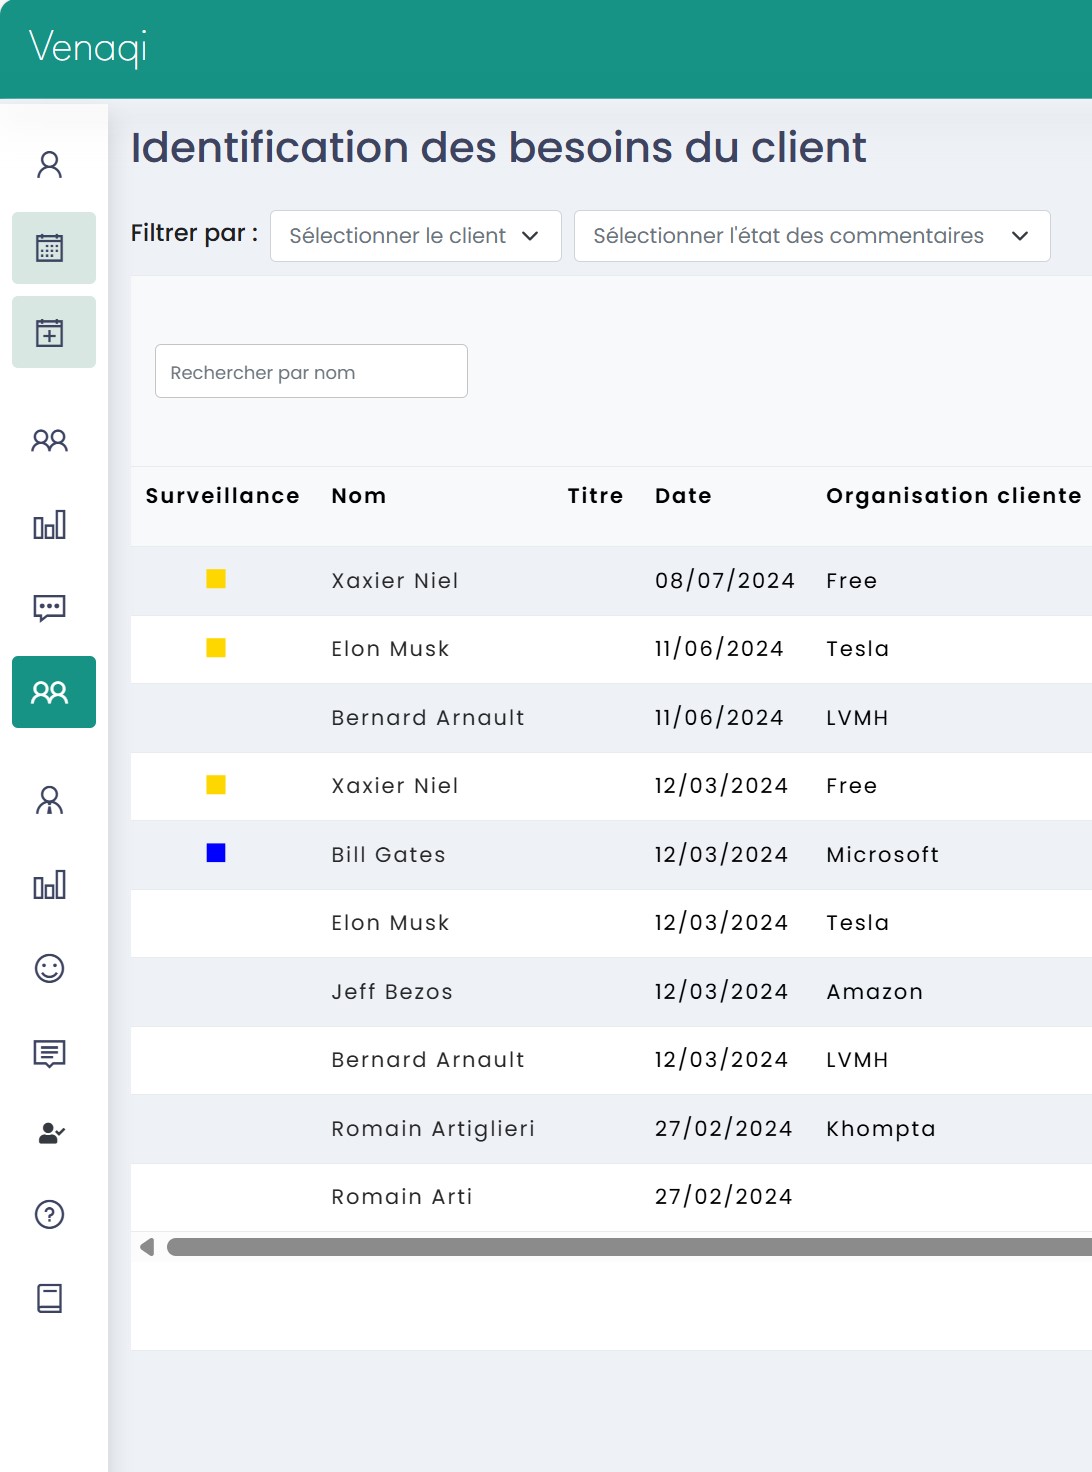Sort by Organisation cliente column header
This screenshot has width=1092, height=1472.
[x=953, y=496]
